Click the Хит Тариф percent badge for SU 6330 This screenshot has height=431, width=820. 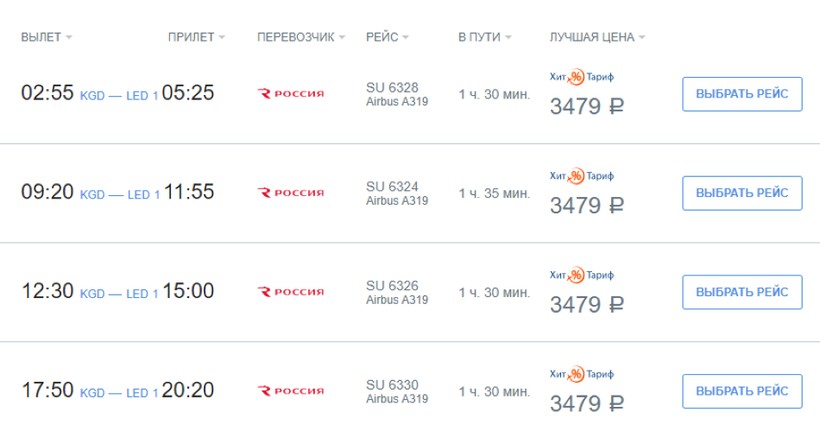(x=576, y=375)
